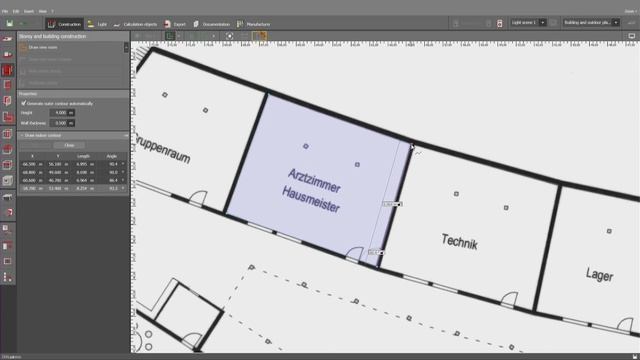Image resolution: width=640 pixels, height=360 pixels.
Task: Select the building tool icon in sidebar
Action: 7,54
